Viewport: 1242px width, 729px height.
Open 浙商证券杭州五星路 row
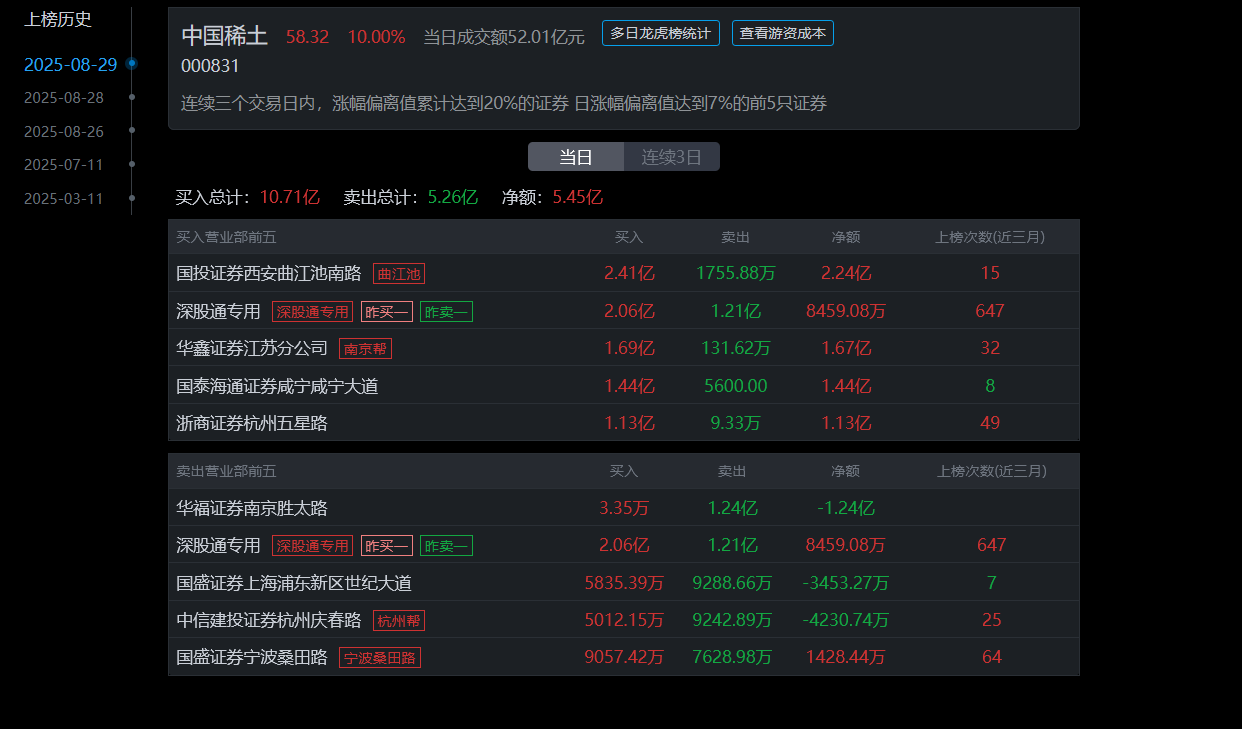point(624,423)
